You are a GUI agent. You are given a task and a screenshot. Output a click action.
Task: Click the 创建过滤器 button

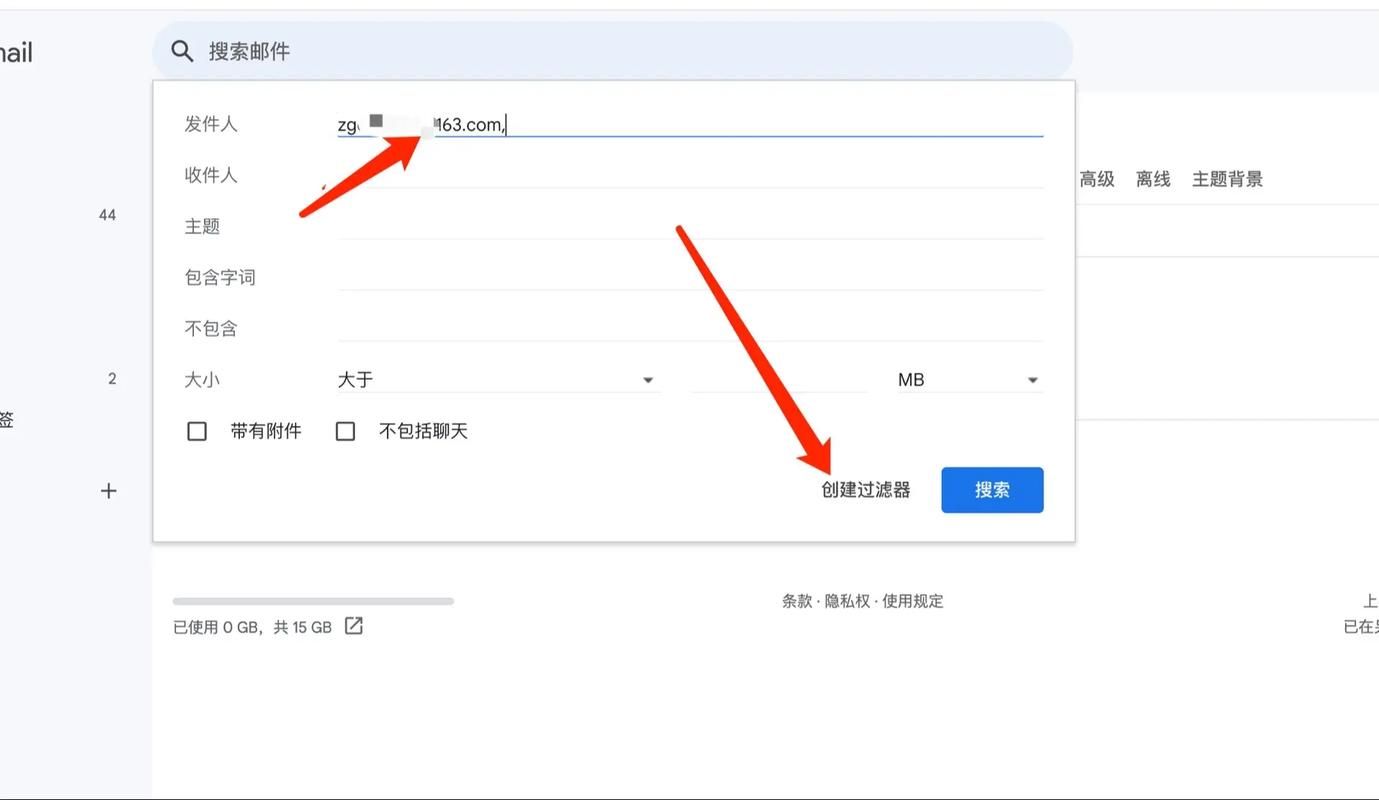coord(866,490)
